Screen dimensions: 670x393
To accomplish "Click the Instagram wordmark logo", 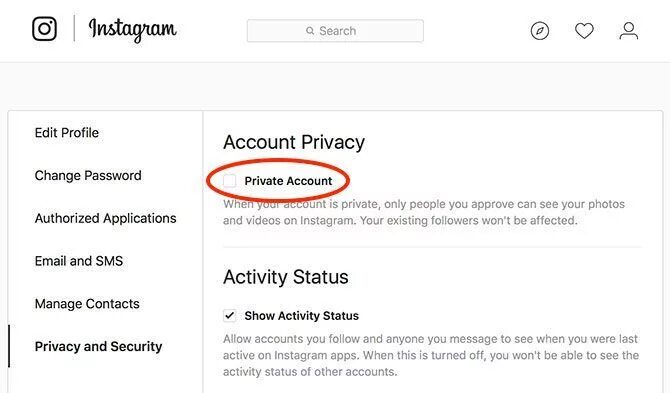I will (132, 30).
